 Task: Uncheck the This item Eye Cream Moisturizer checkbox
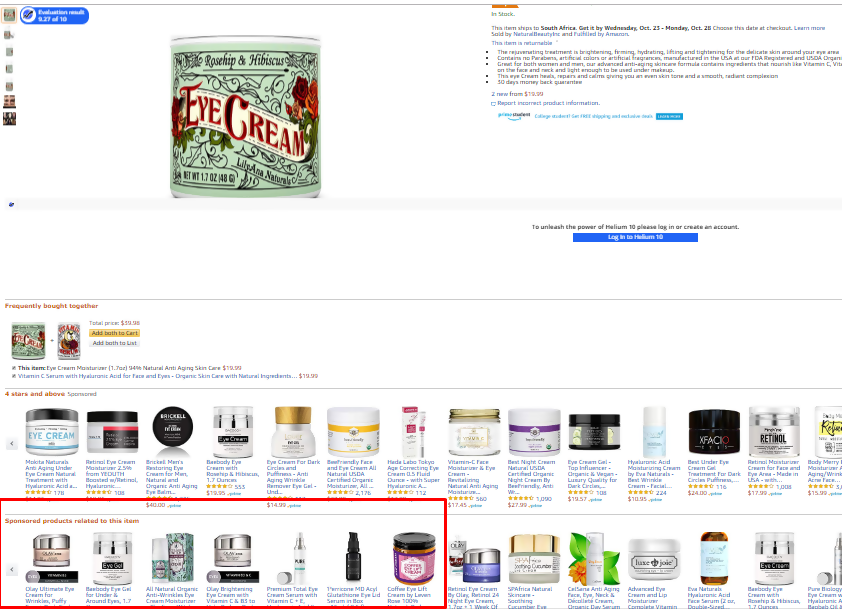(13, 368)
